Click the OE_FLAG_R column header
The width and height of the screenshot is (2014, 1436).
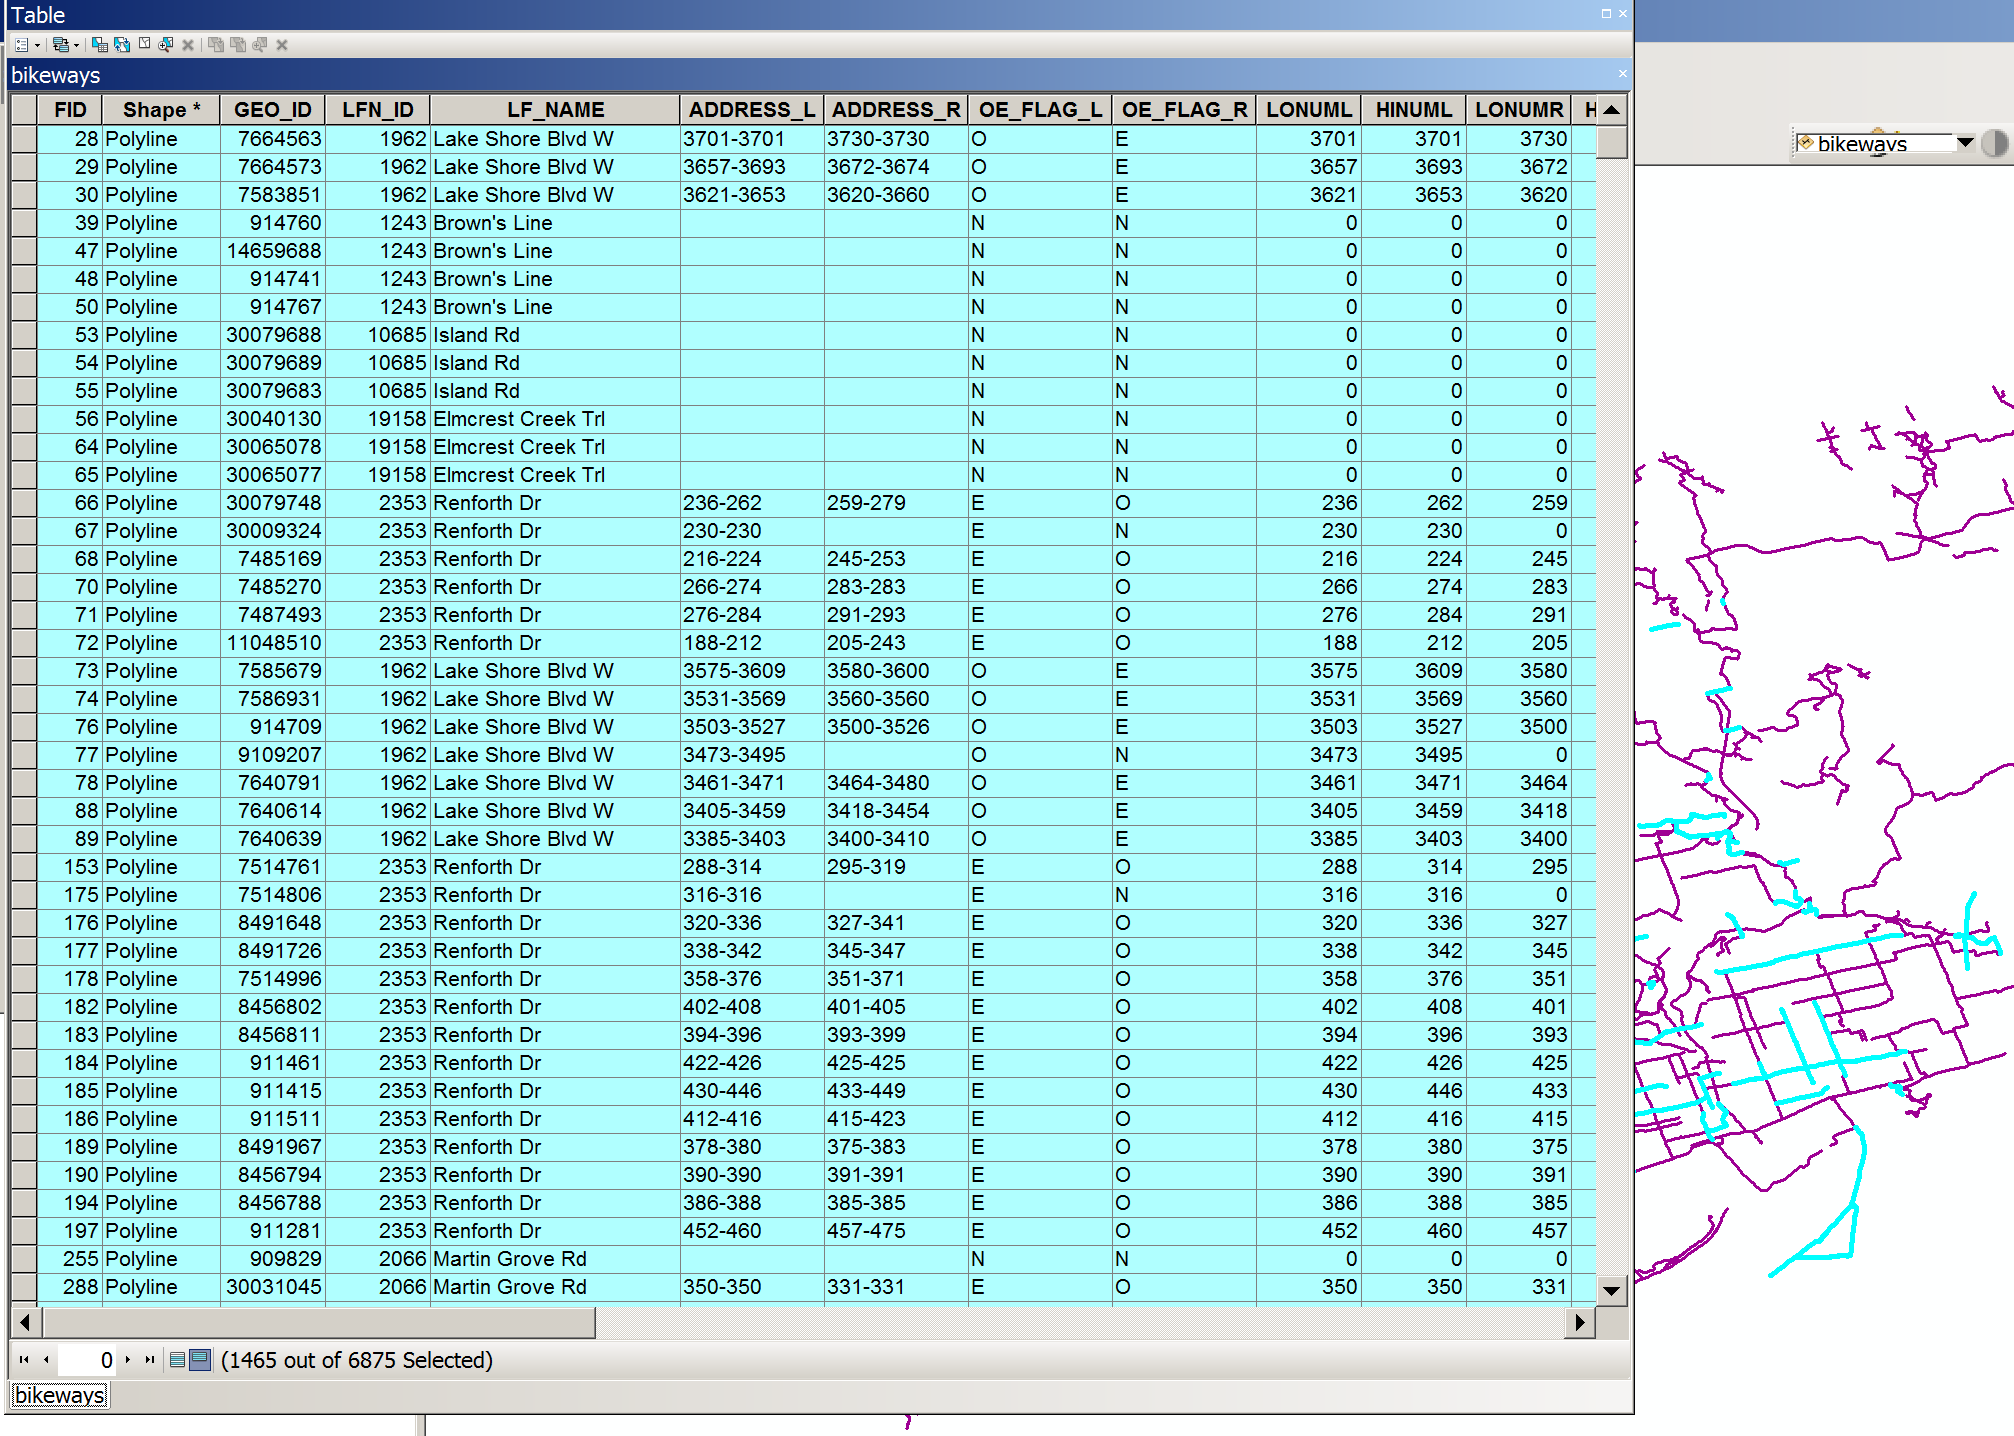pos(1184,110)
